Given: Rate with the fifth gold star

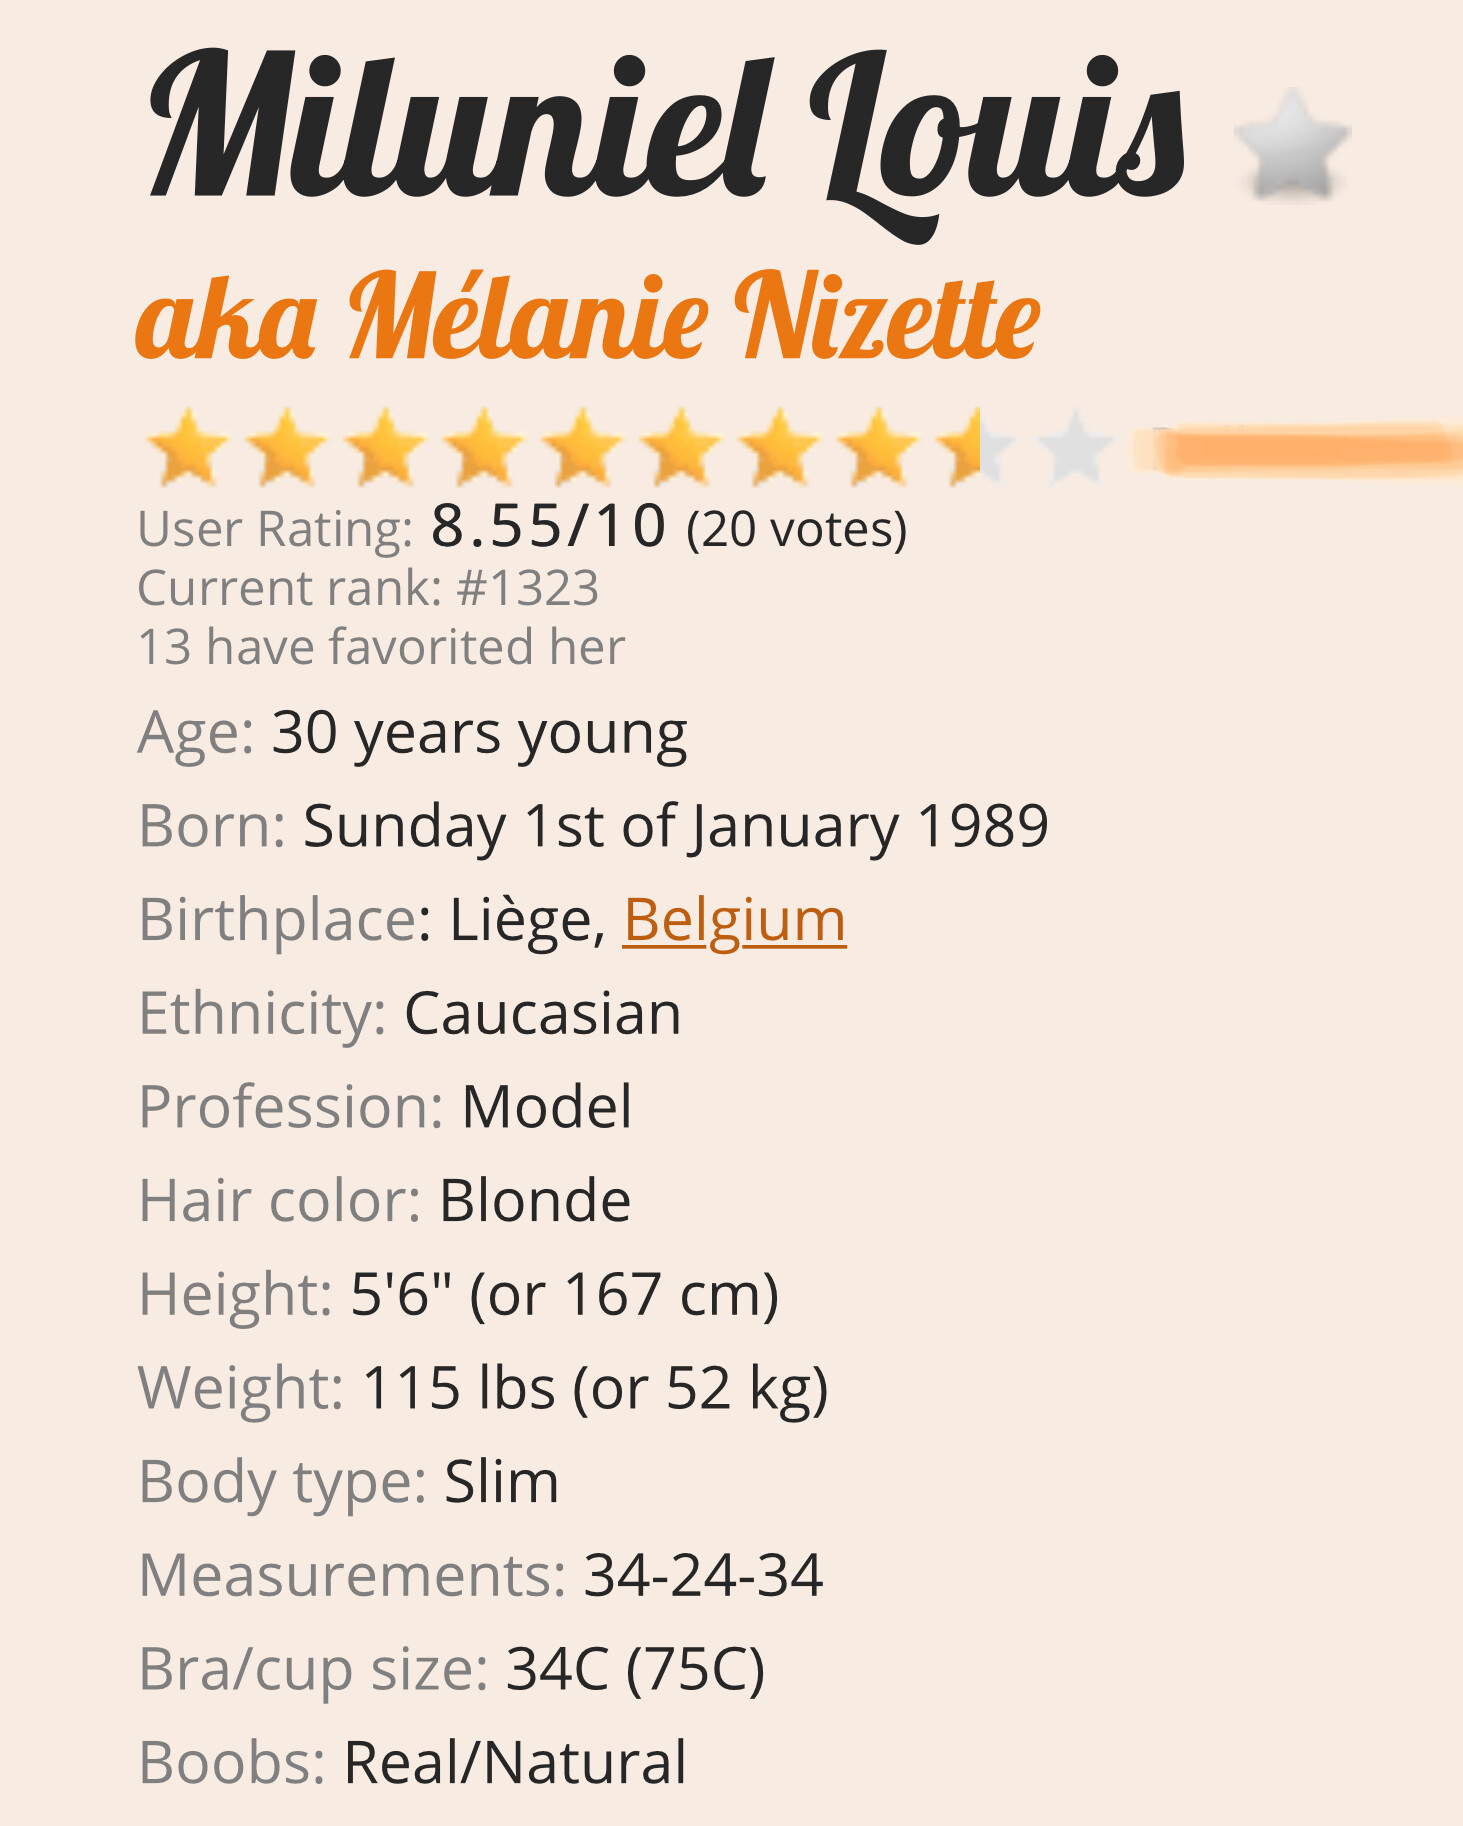Looking at the screenshot, I should point(583,447).
